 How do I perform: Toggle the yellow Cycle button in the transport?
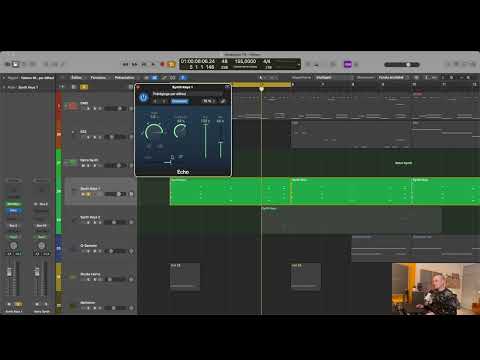[171, 64]
